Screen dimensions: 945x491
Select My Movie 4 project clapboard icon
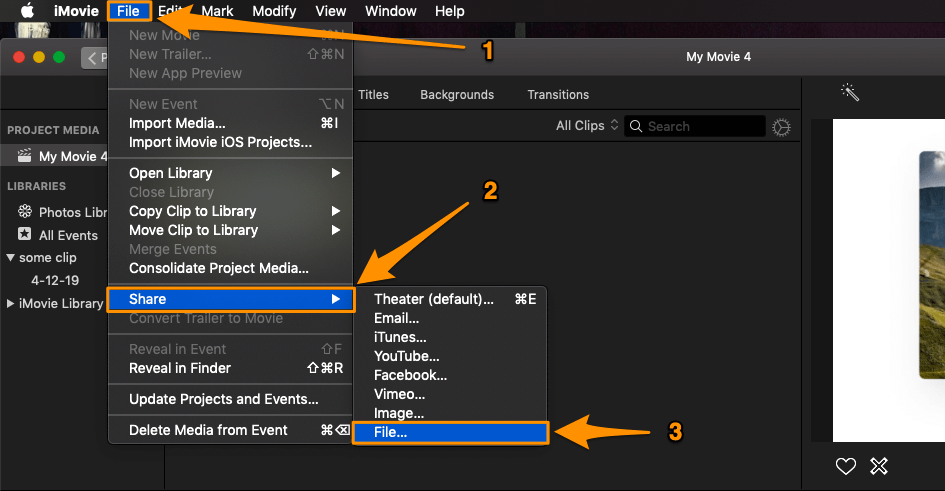[x=25, y=156]
